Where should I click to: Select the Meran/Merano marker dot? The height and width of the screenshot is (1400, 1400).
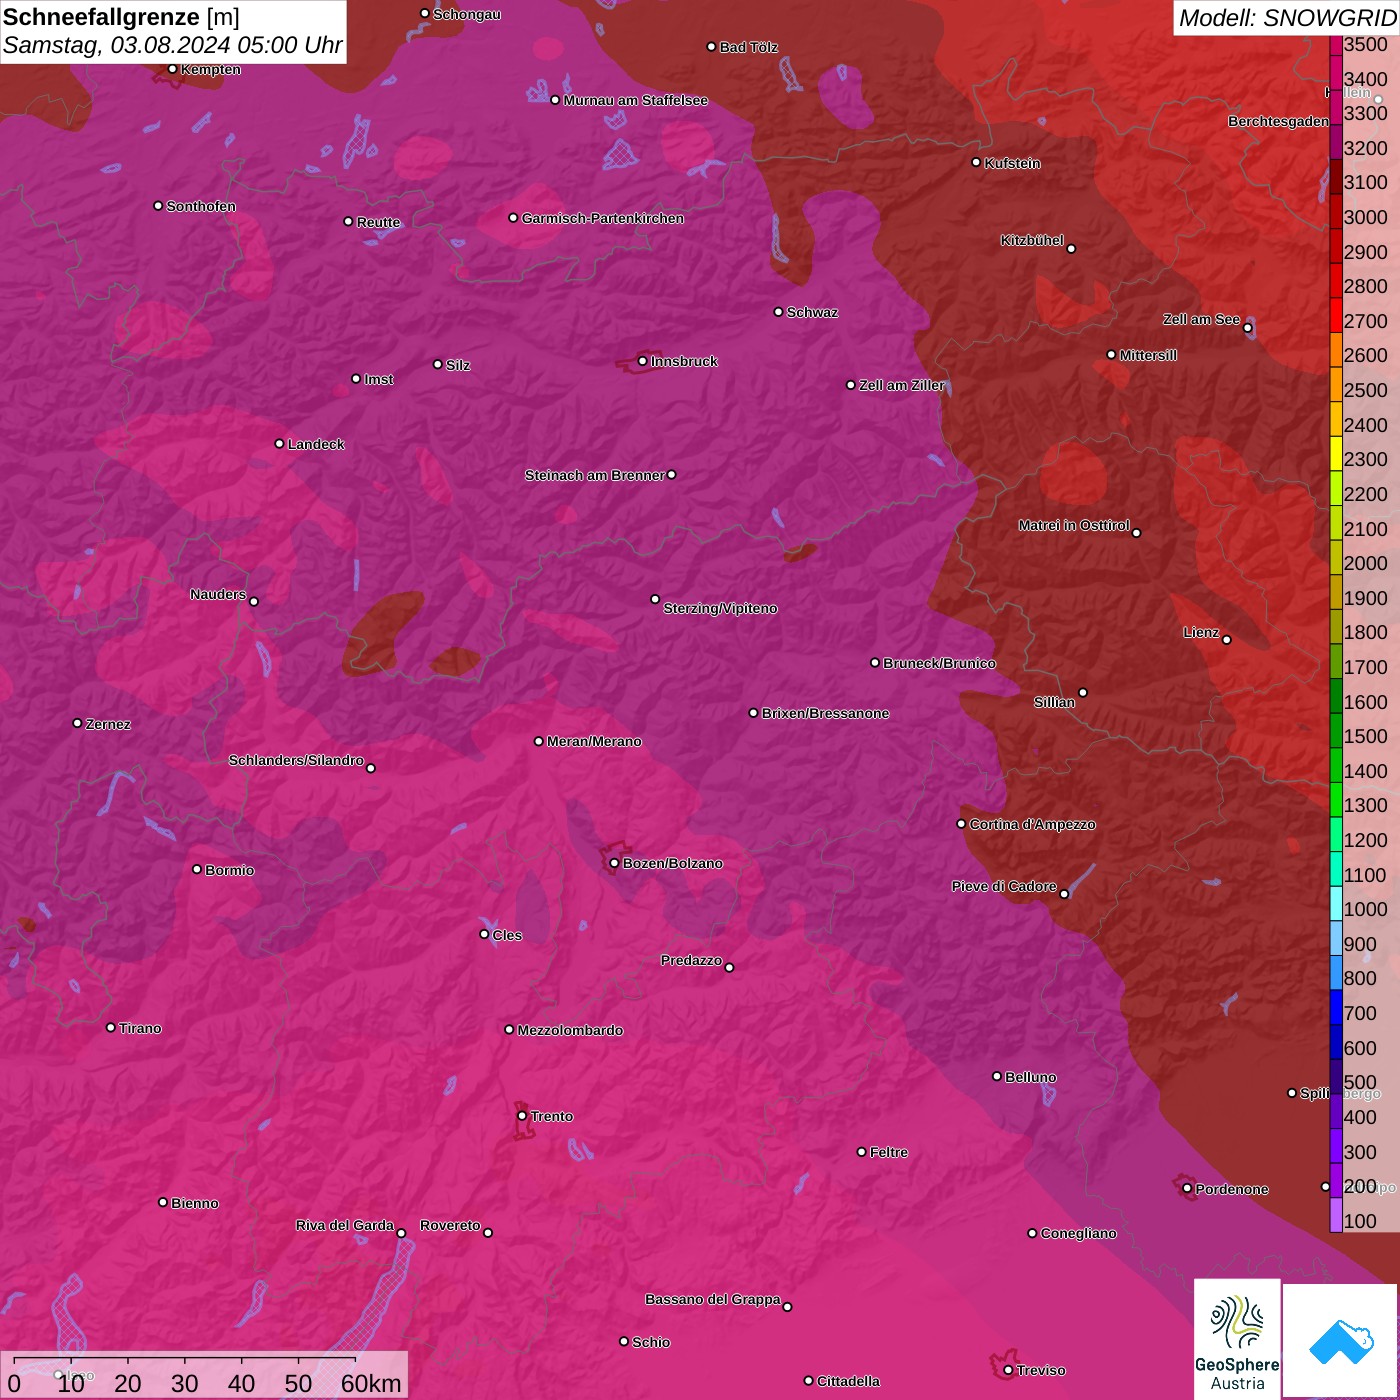click(x=538, y=741)
